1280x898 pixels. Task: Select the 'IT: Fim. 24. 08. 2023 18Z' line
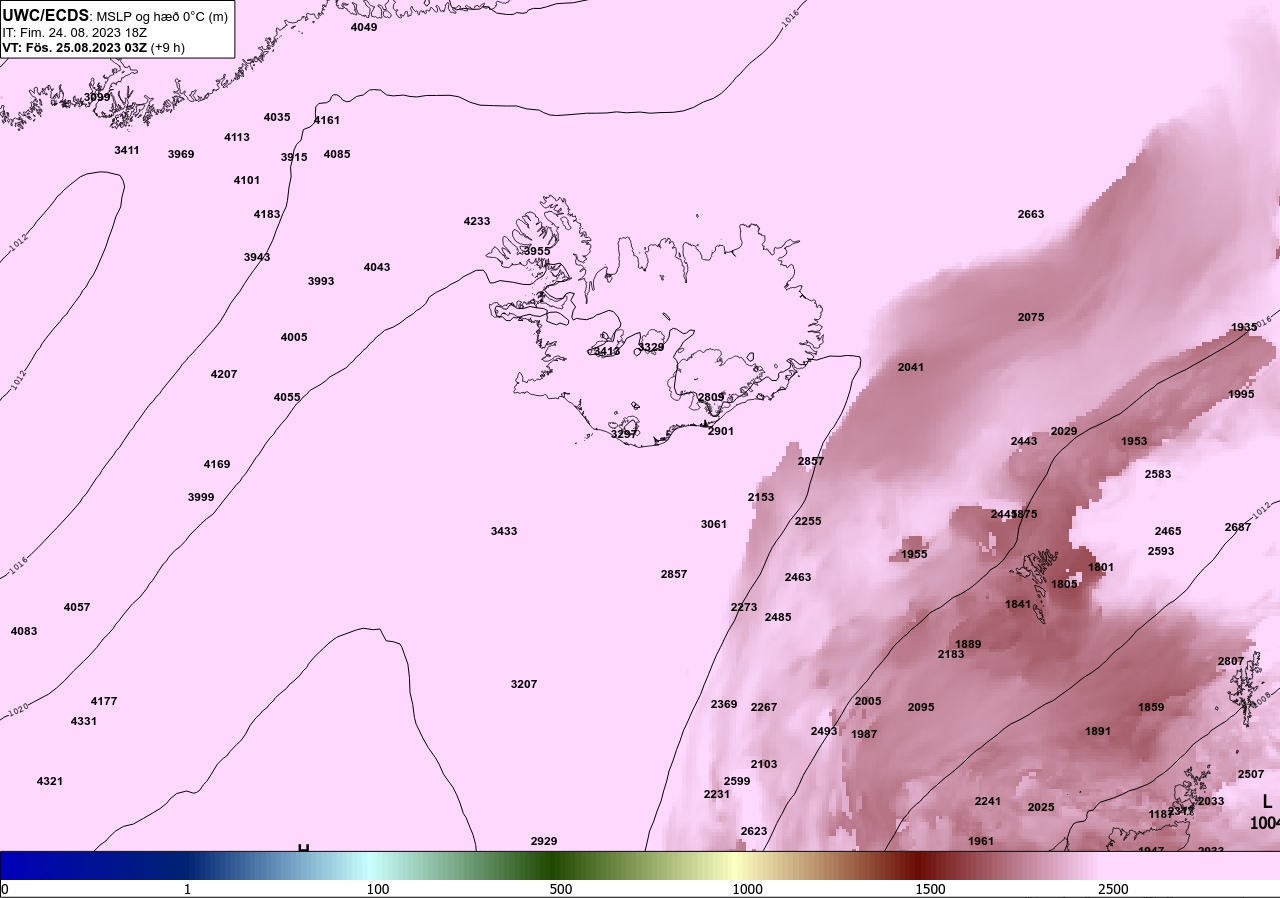point(75,32)
